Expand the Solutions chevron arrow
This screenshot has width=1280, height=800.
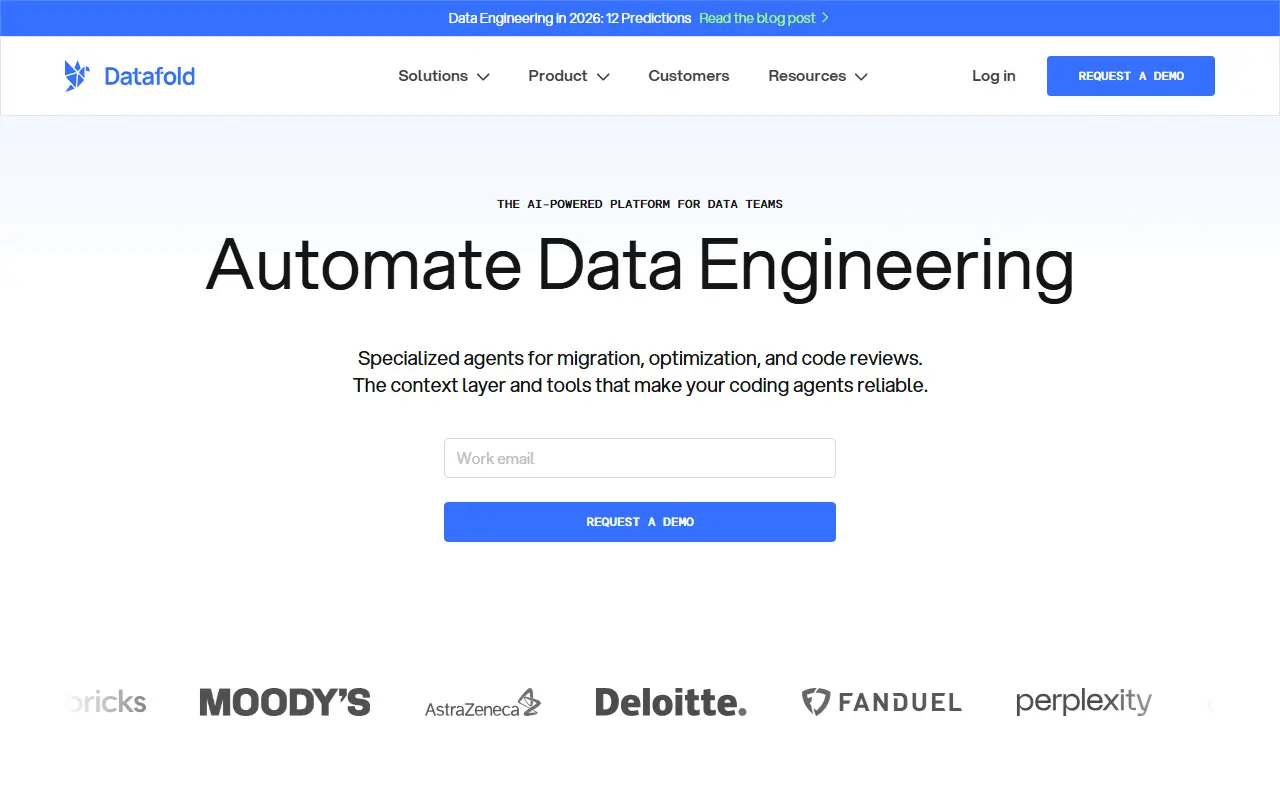[483, 77]
